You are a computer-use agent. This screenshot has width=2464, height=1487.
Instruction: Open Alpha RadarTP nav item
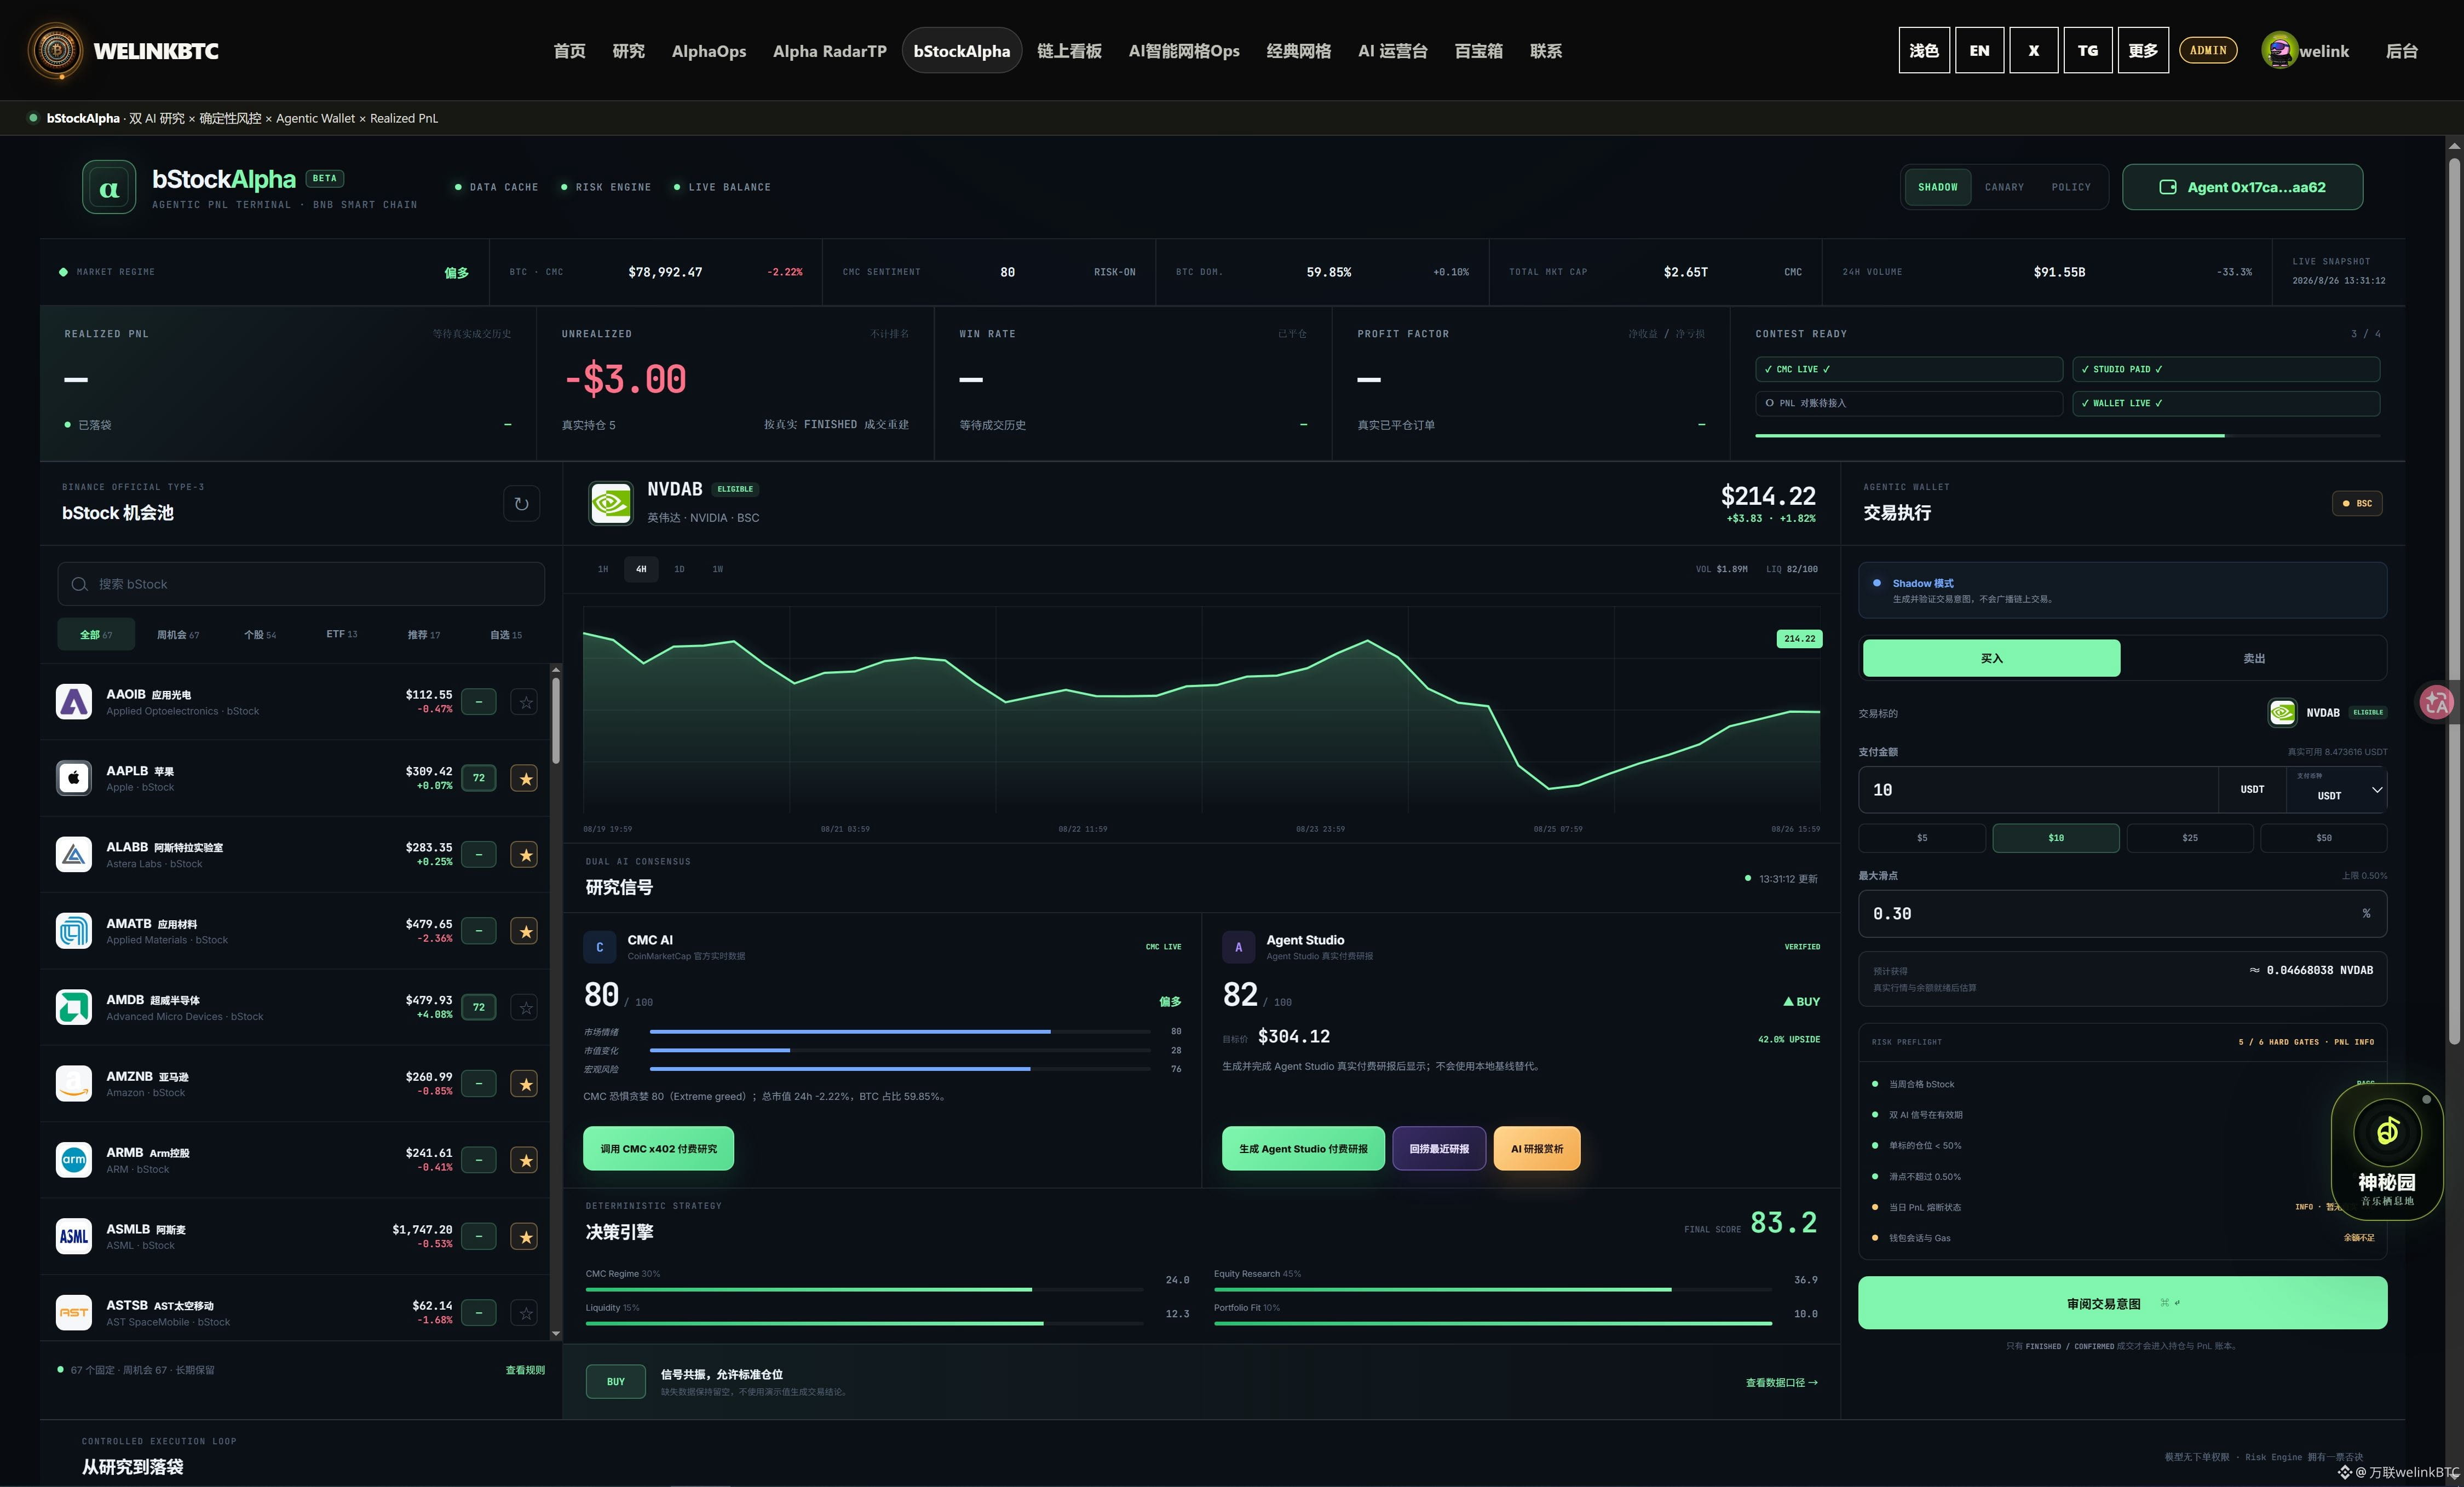point(830,51)
